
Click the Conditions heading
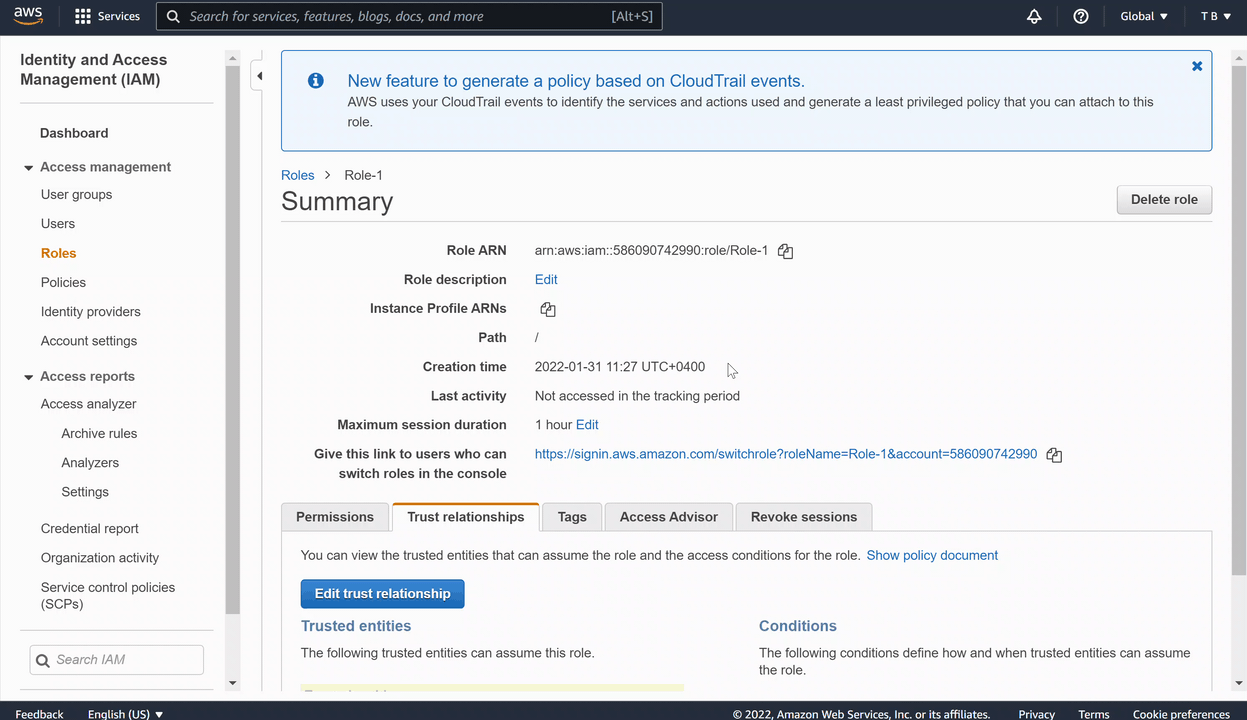pos(798,626)
